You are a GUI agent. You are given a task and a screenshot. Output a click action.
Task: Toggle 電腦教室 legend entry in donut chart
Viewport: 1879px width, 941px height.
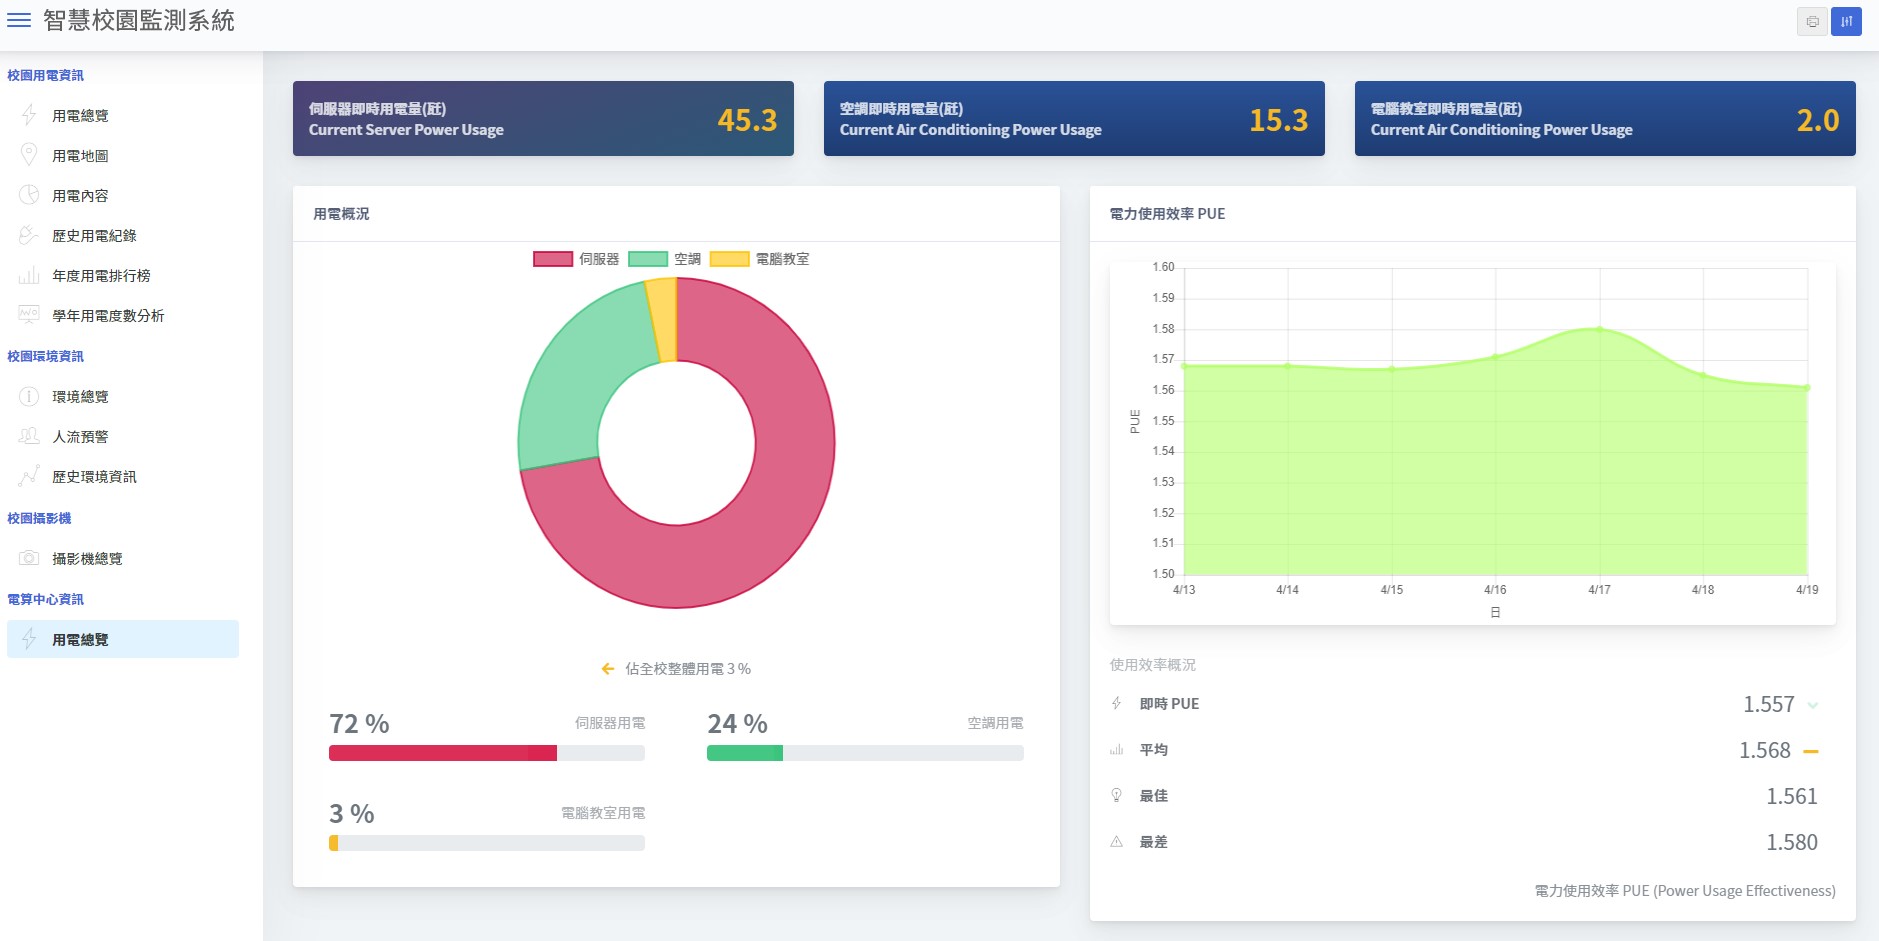point(759,259)
